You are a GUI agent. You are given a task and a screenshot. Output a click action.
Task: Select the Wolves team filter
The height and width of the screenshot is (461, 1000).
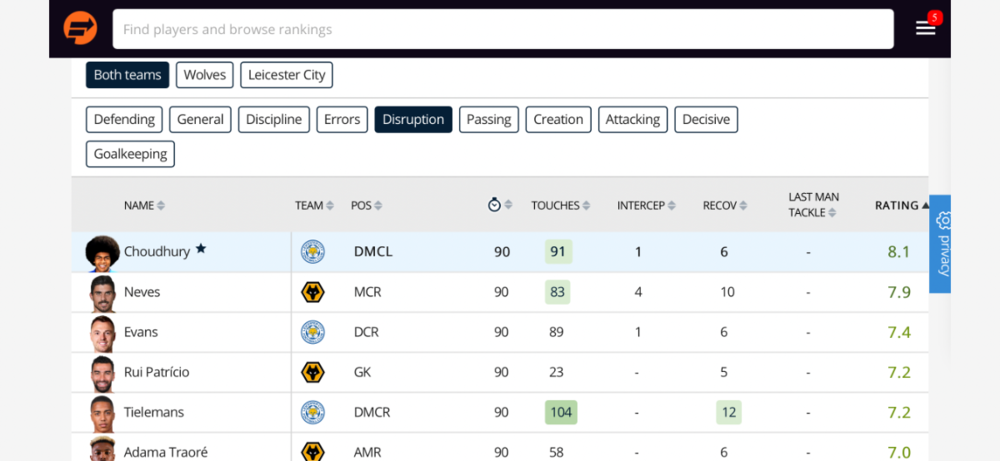[205, 75]
